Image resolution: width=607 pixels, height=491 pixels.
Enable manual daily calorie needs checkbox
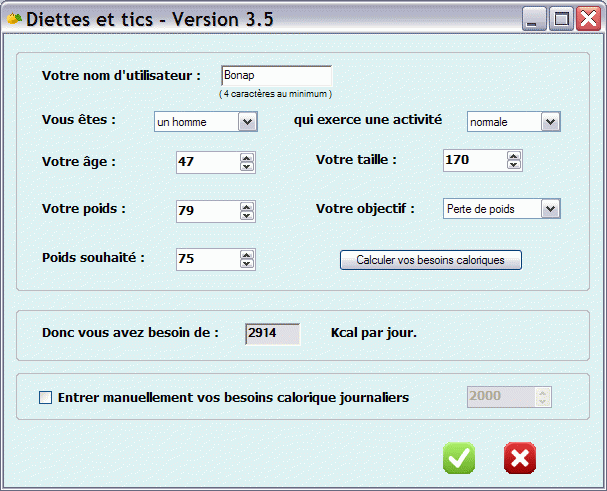45,397
